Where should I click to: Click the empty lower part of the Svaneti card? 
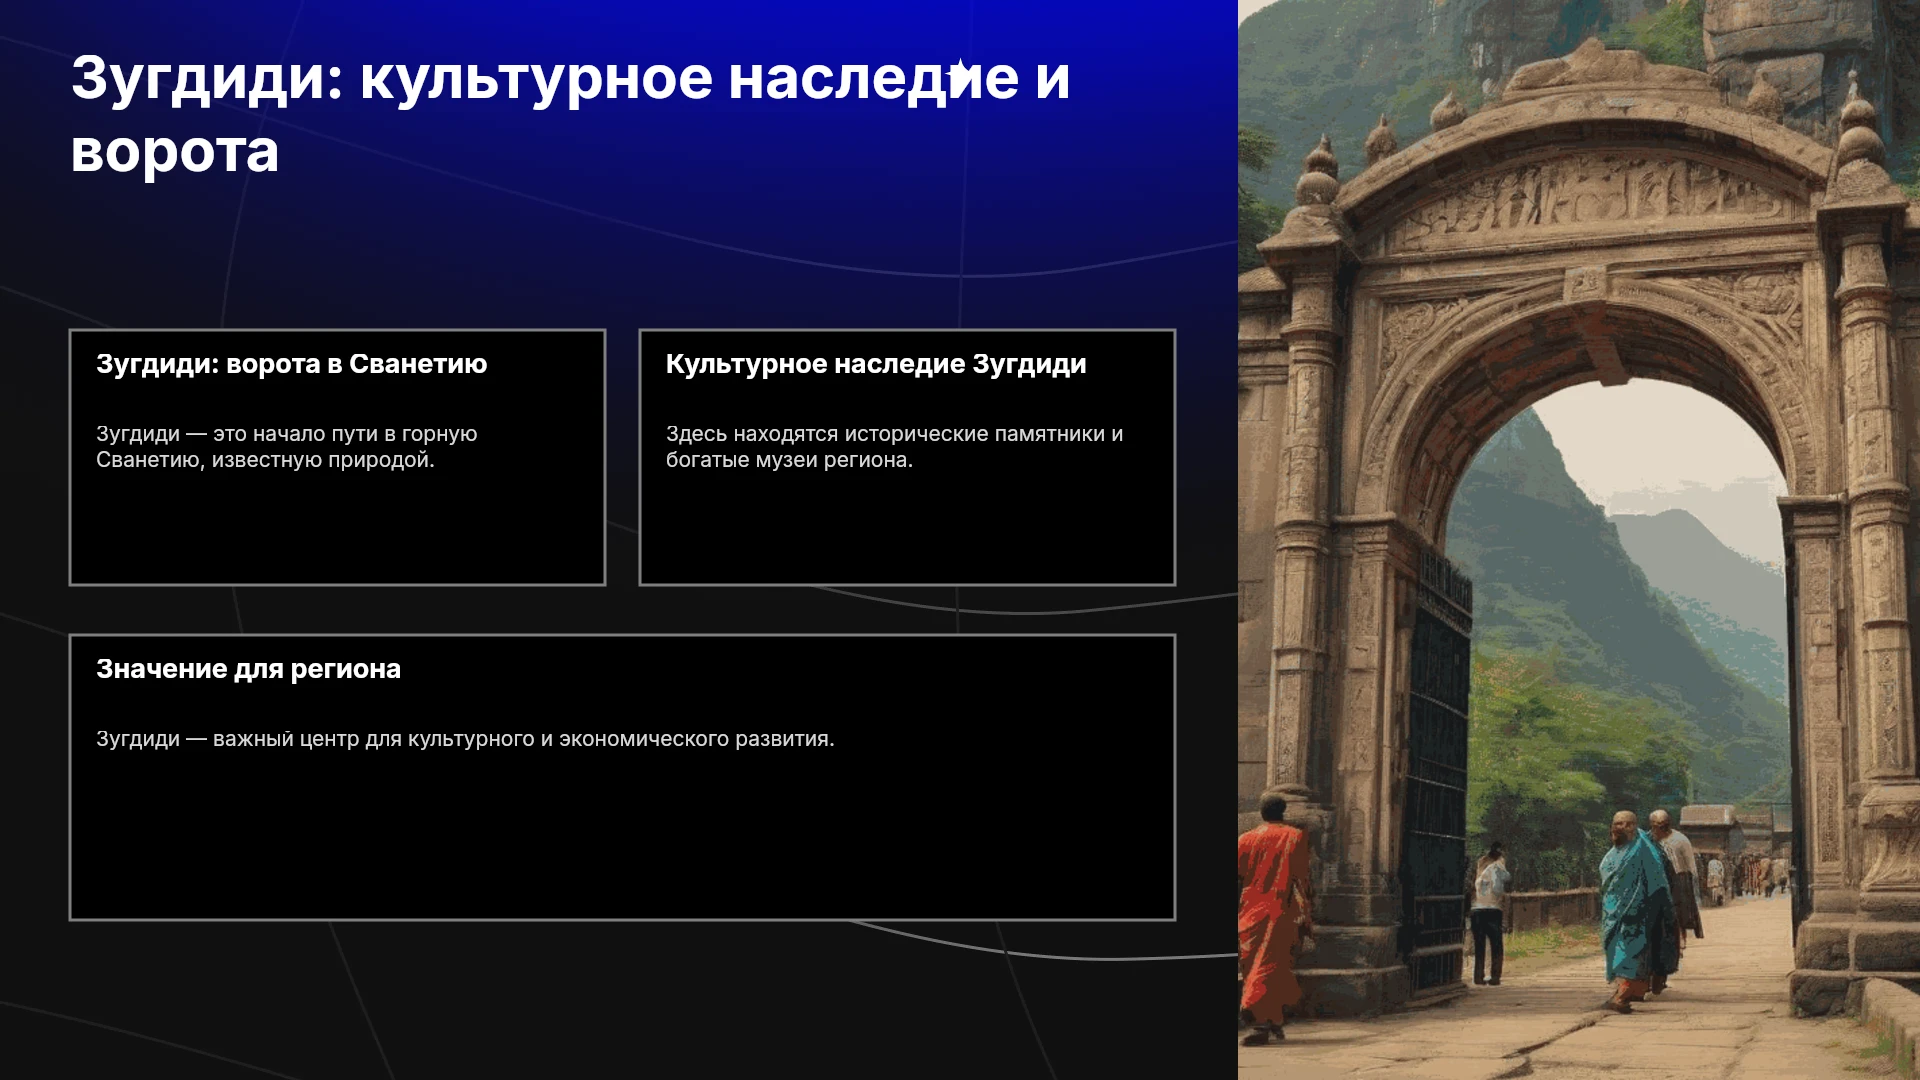(x=337, y=530)
